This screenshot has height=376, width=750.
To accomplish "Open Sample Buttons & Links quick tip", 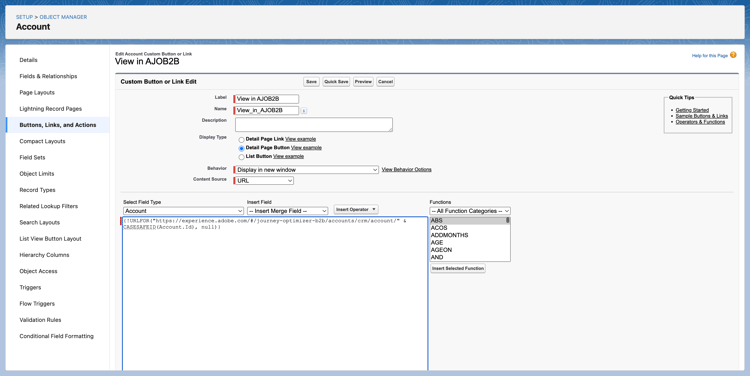I will pyautogui.click(x=702, y=116).
